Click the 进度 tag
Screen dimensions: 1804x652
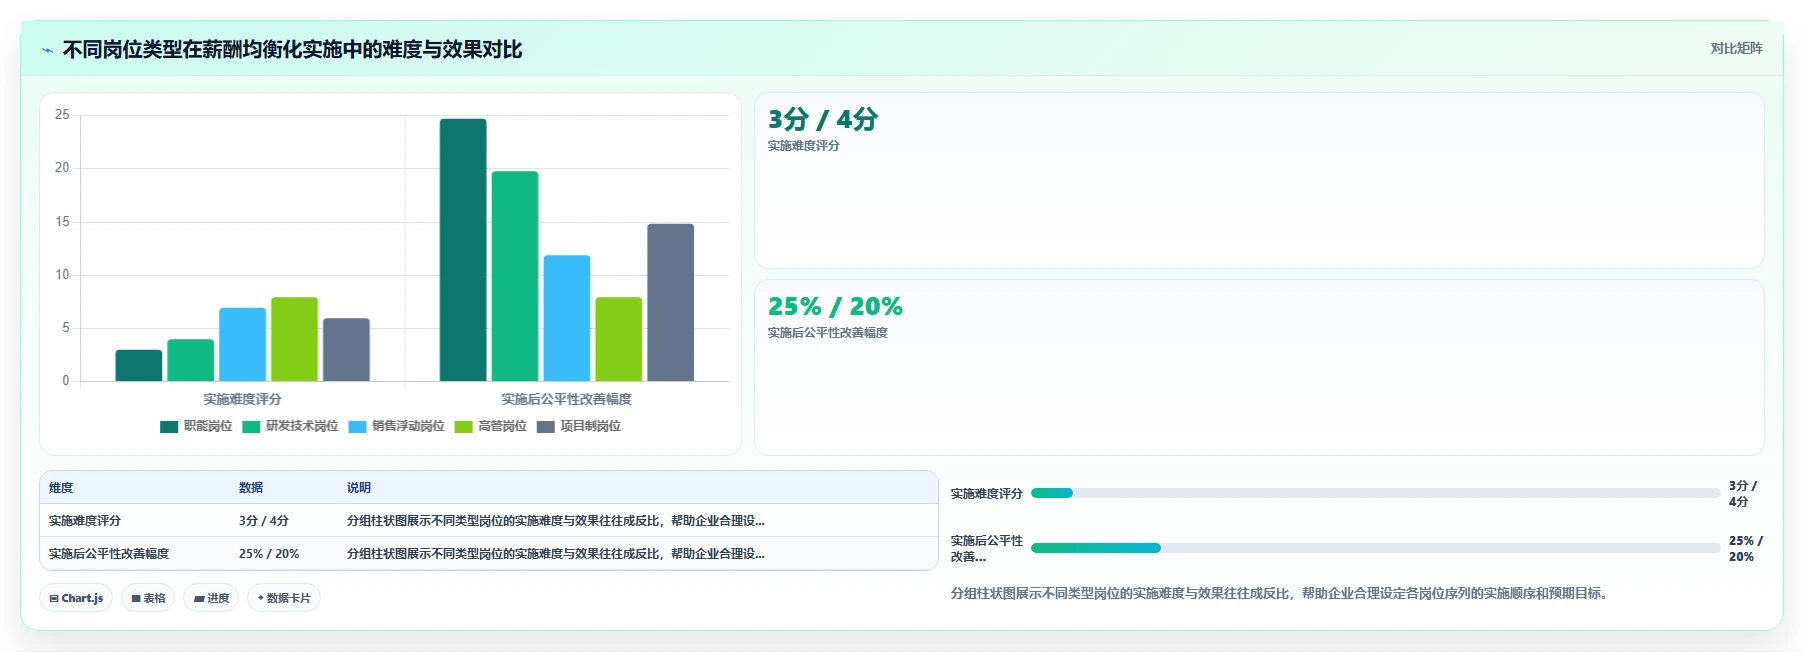point(211,598)
